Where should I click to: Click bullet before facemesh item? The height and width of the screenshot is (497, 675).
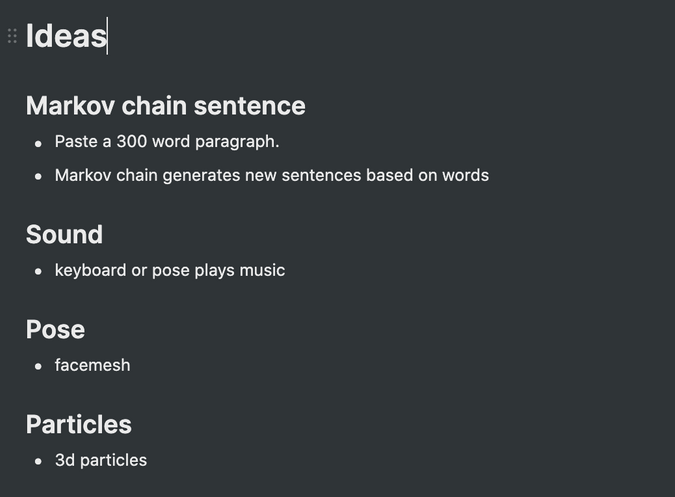coord(38,366)
